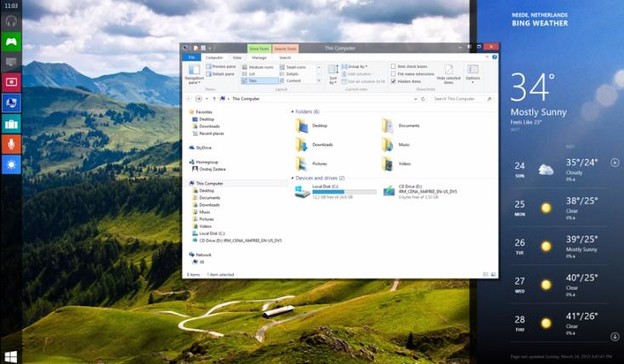Screen dimensions: 624x364
Task: Select SkyDrive in navigation pane
Action: click(200, 148)
